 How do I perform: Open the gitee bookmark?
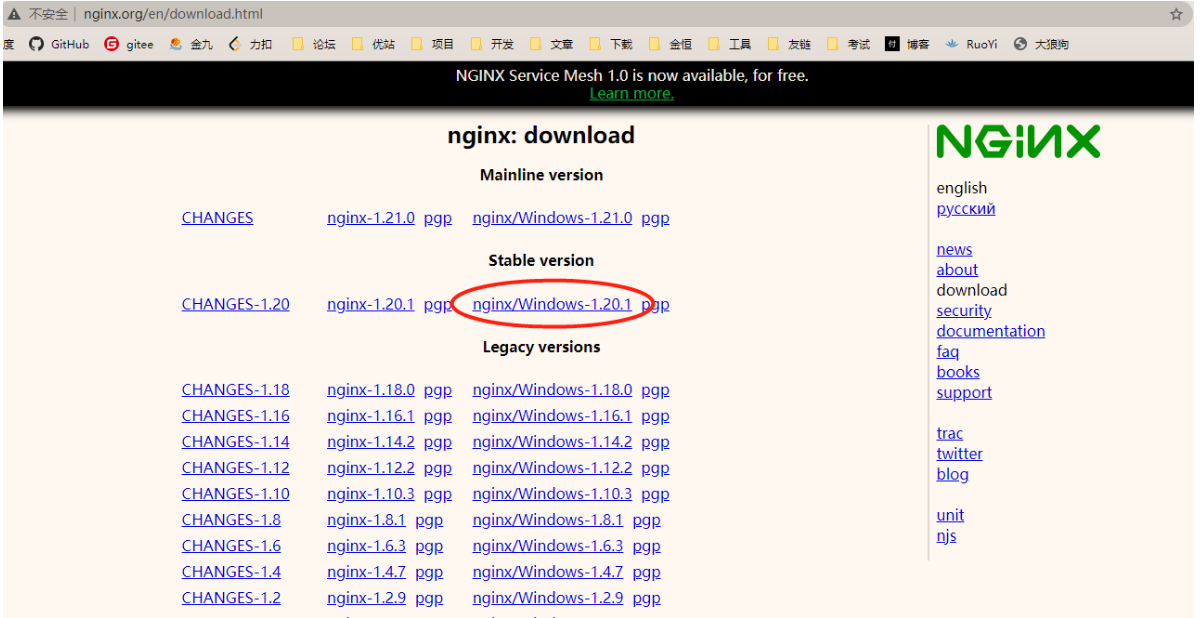coord(129,44)
